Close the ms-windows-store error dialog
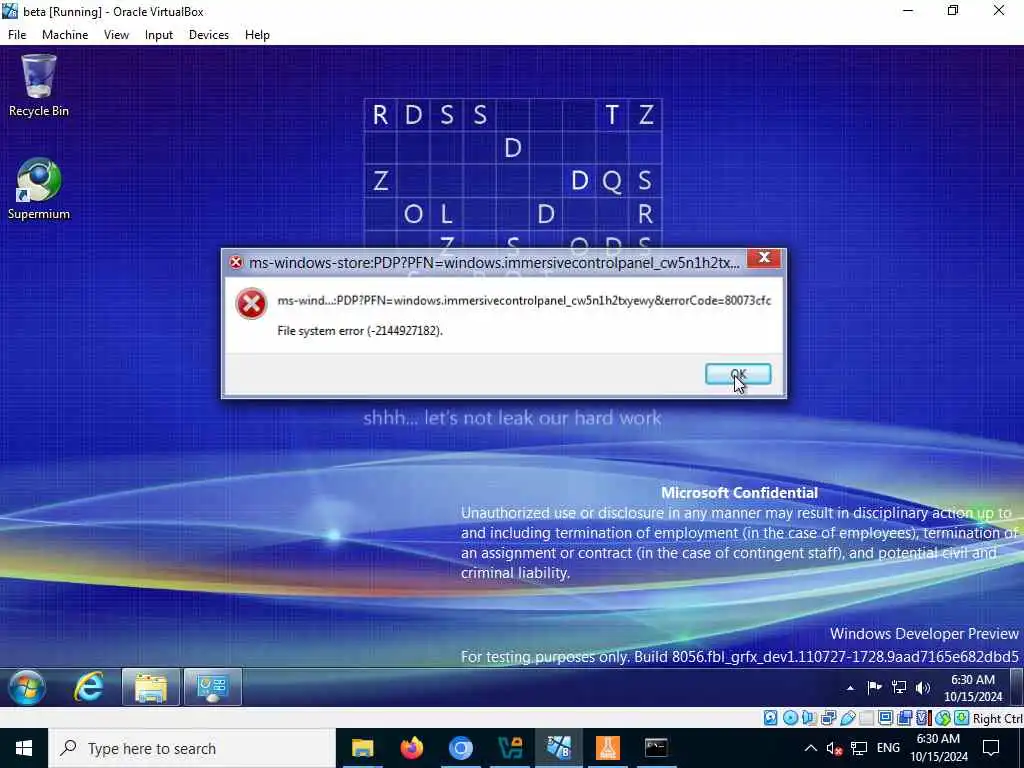Viewport: 1024px width, 768px height. point(763,258)
